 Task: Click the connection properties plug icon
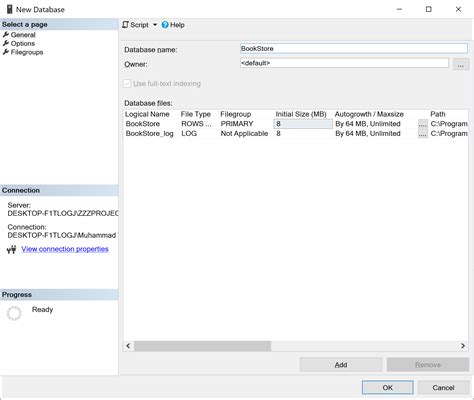pos(11,249)
